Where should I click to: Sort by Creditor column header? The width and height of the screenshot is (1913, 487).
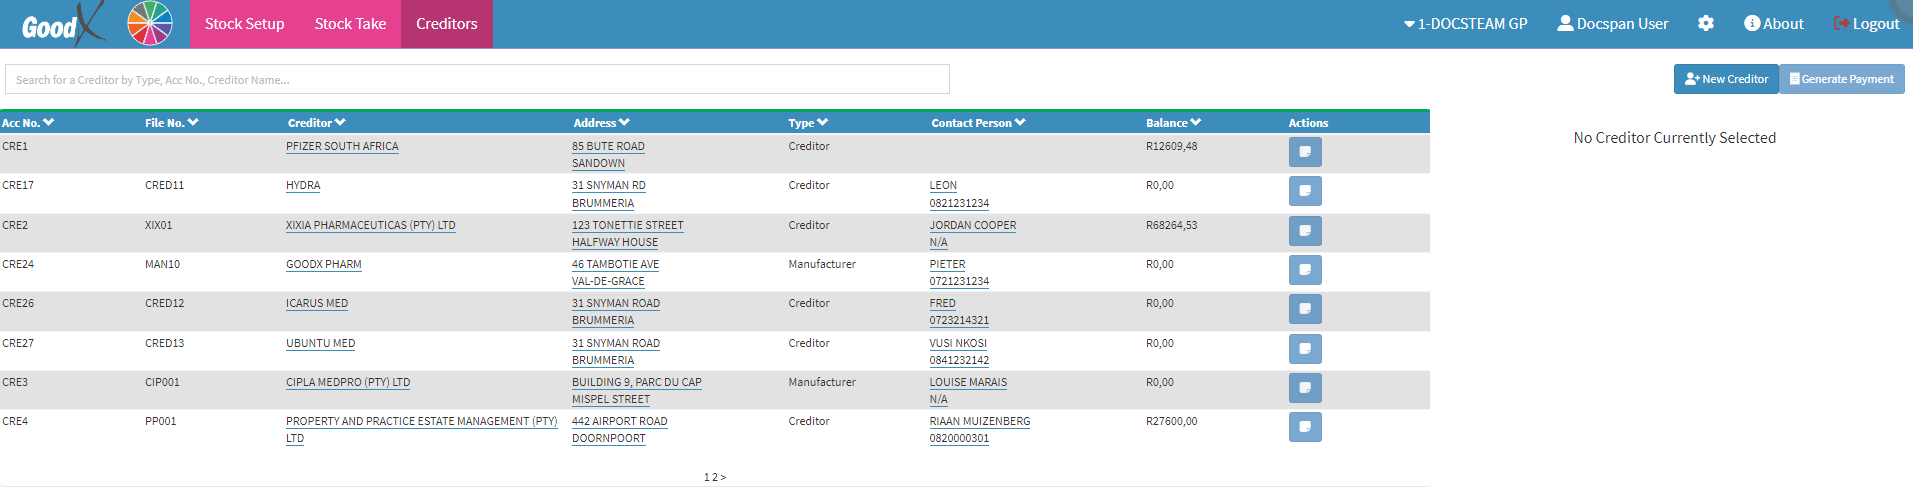point(317,123)
